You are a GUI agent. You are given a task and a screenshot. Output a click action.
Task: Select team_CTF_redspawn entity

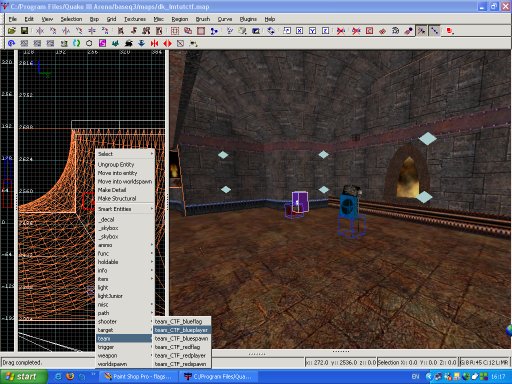[182, 364]
